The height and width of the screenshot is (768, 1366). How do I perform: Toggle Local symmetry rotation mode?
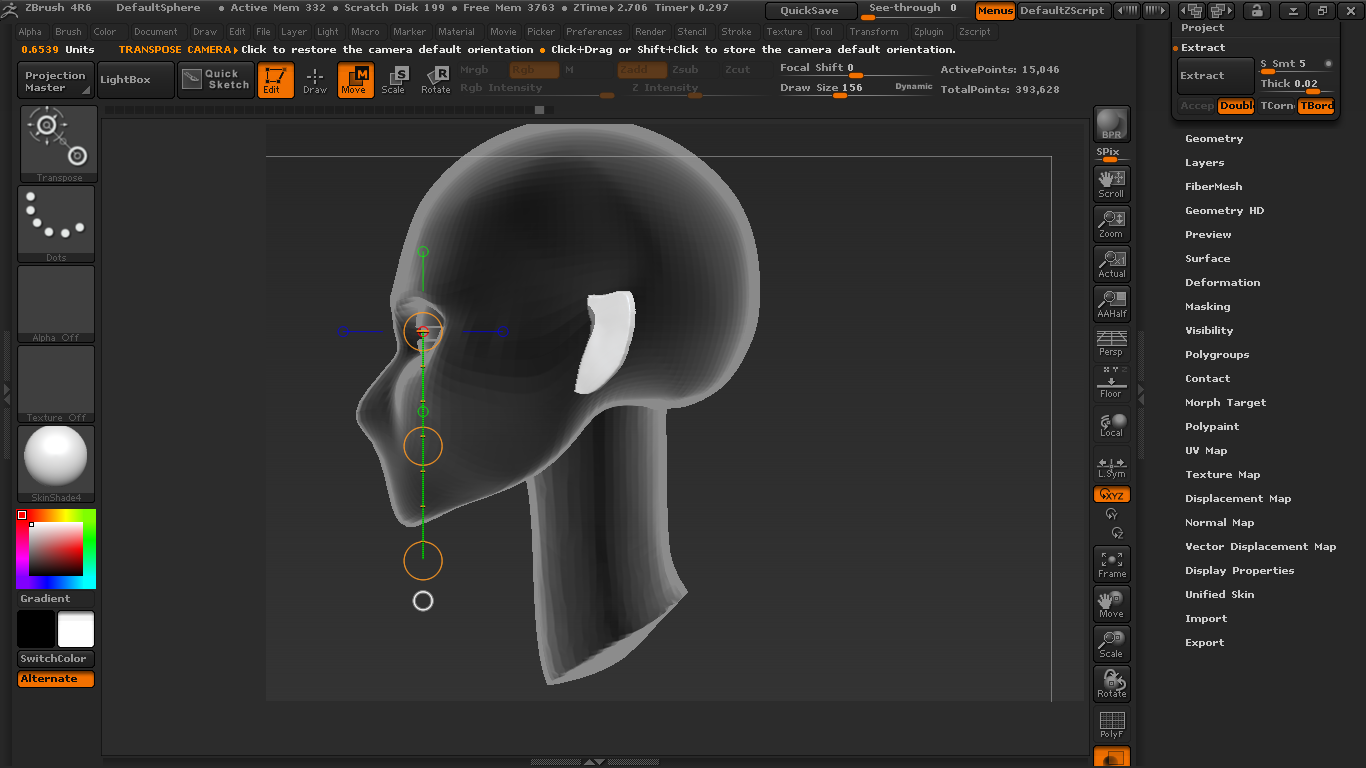[x=1111, y=425]
